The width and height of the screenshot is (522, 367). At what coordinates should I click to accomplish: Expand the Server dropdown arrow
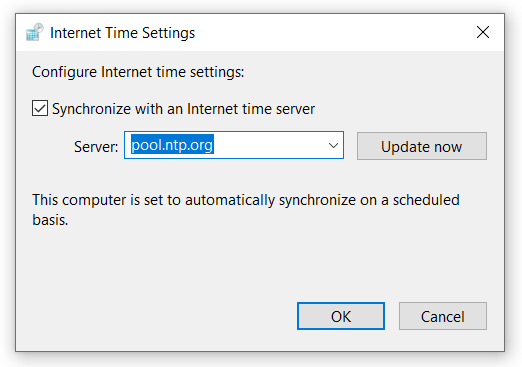pyautogui.click(x=333, y=145)
